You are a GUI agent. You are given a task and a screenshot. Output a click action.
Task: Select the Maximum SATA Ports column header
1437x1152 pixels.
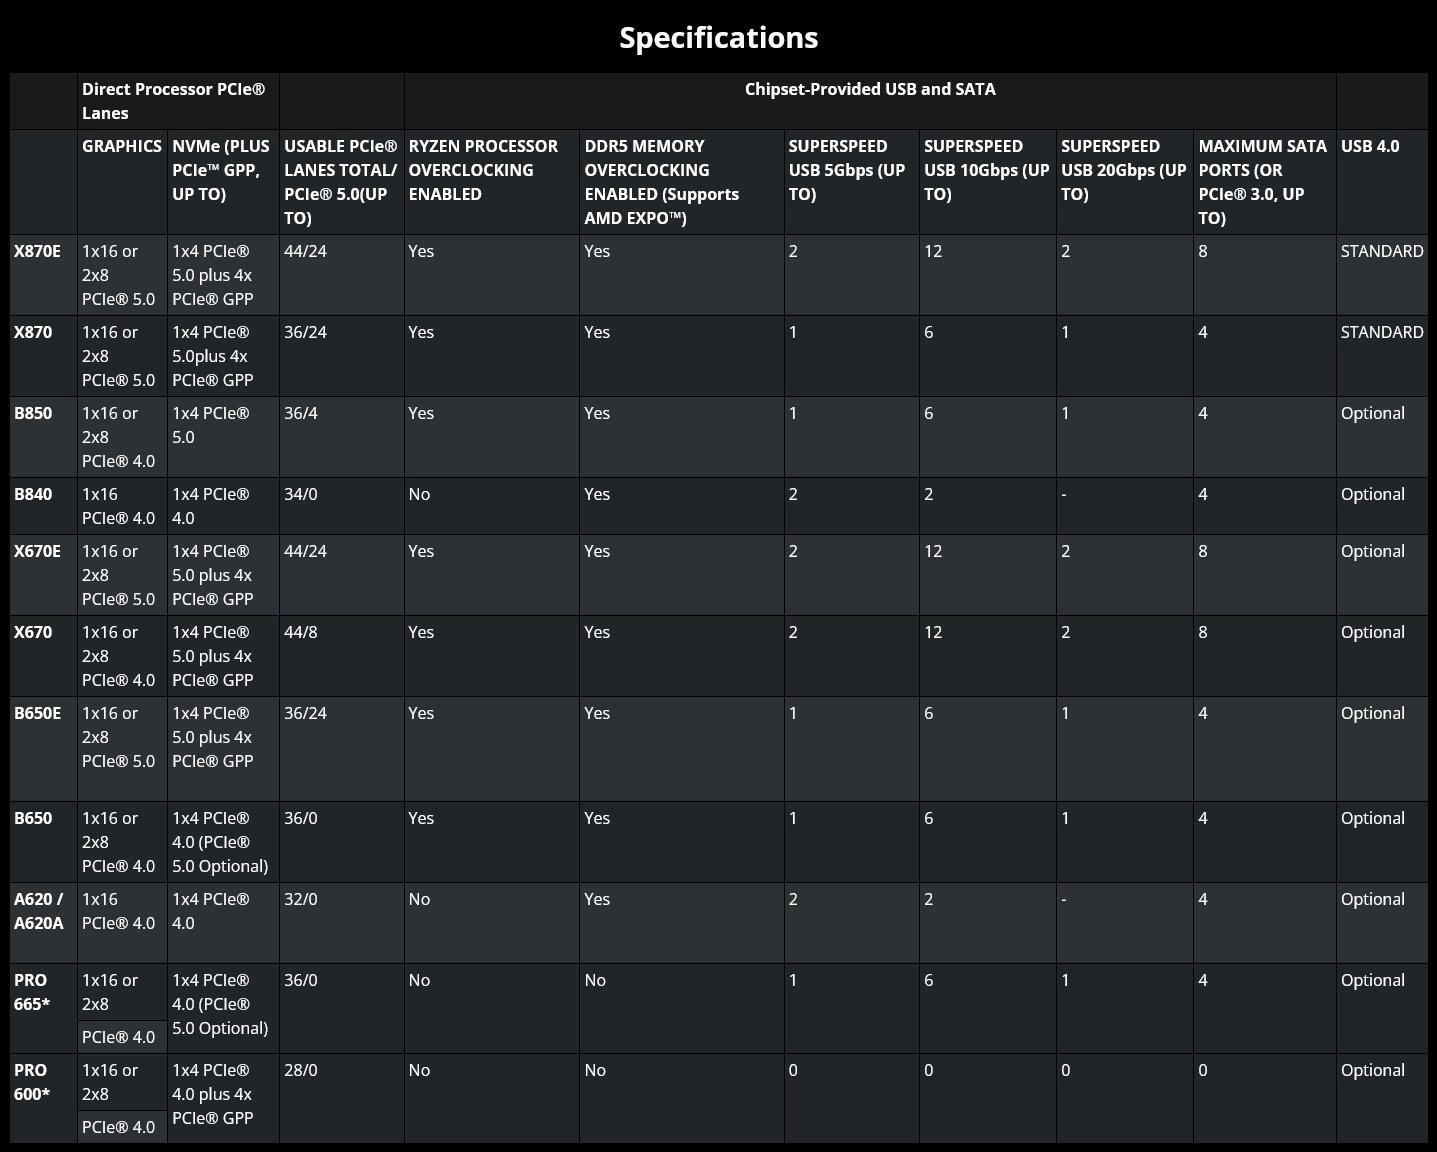(1262, 182)
